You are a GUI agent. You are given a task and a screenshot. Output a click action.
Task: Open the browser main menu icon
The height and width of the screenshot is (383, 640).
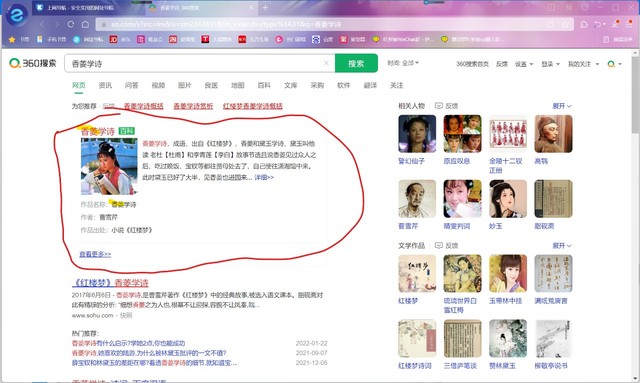coord(629,24)
